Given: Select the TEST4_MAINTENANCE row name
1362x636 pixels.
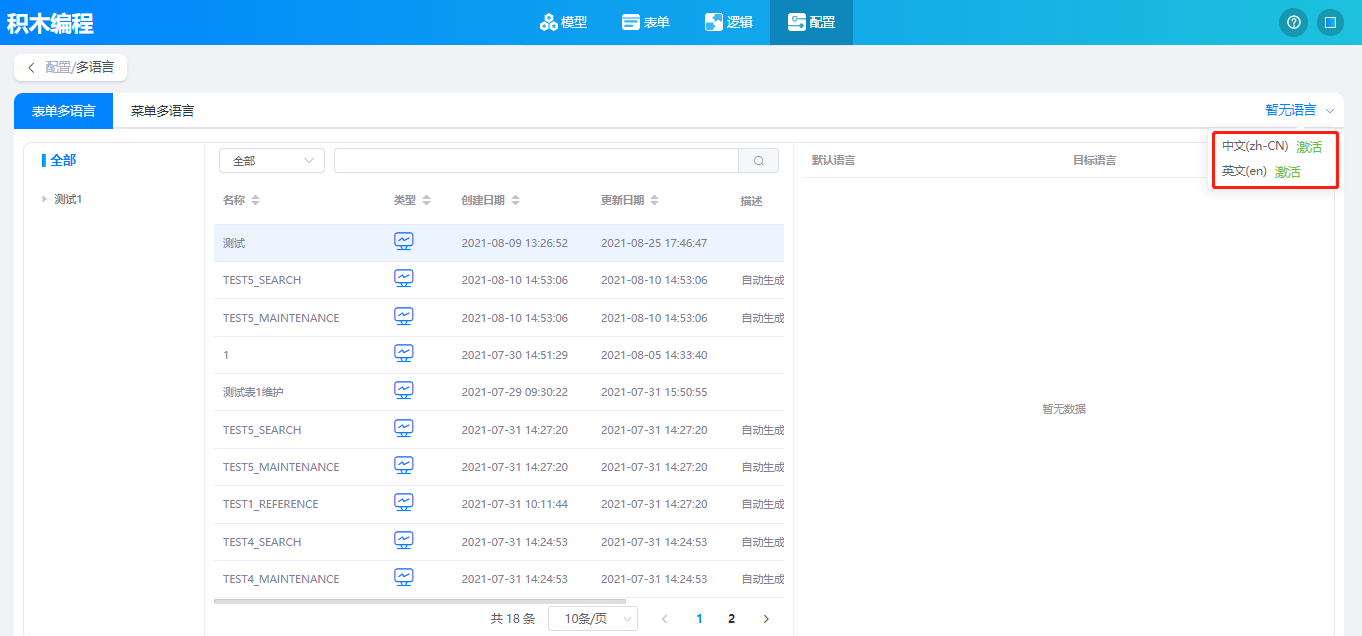Looking at the screenshot, I should (281, 579).
